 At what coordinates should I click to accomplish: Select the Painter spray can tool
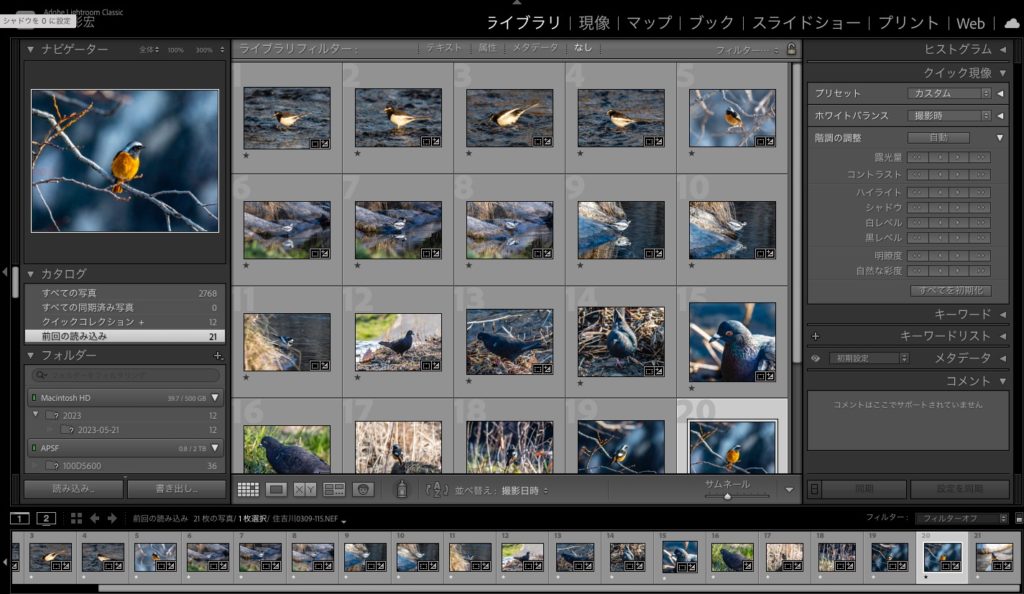point(401,489)
